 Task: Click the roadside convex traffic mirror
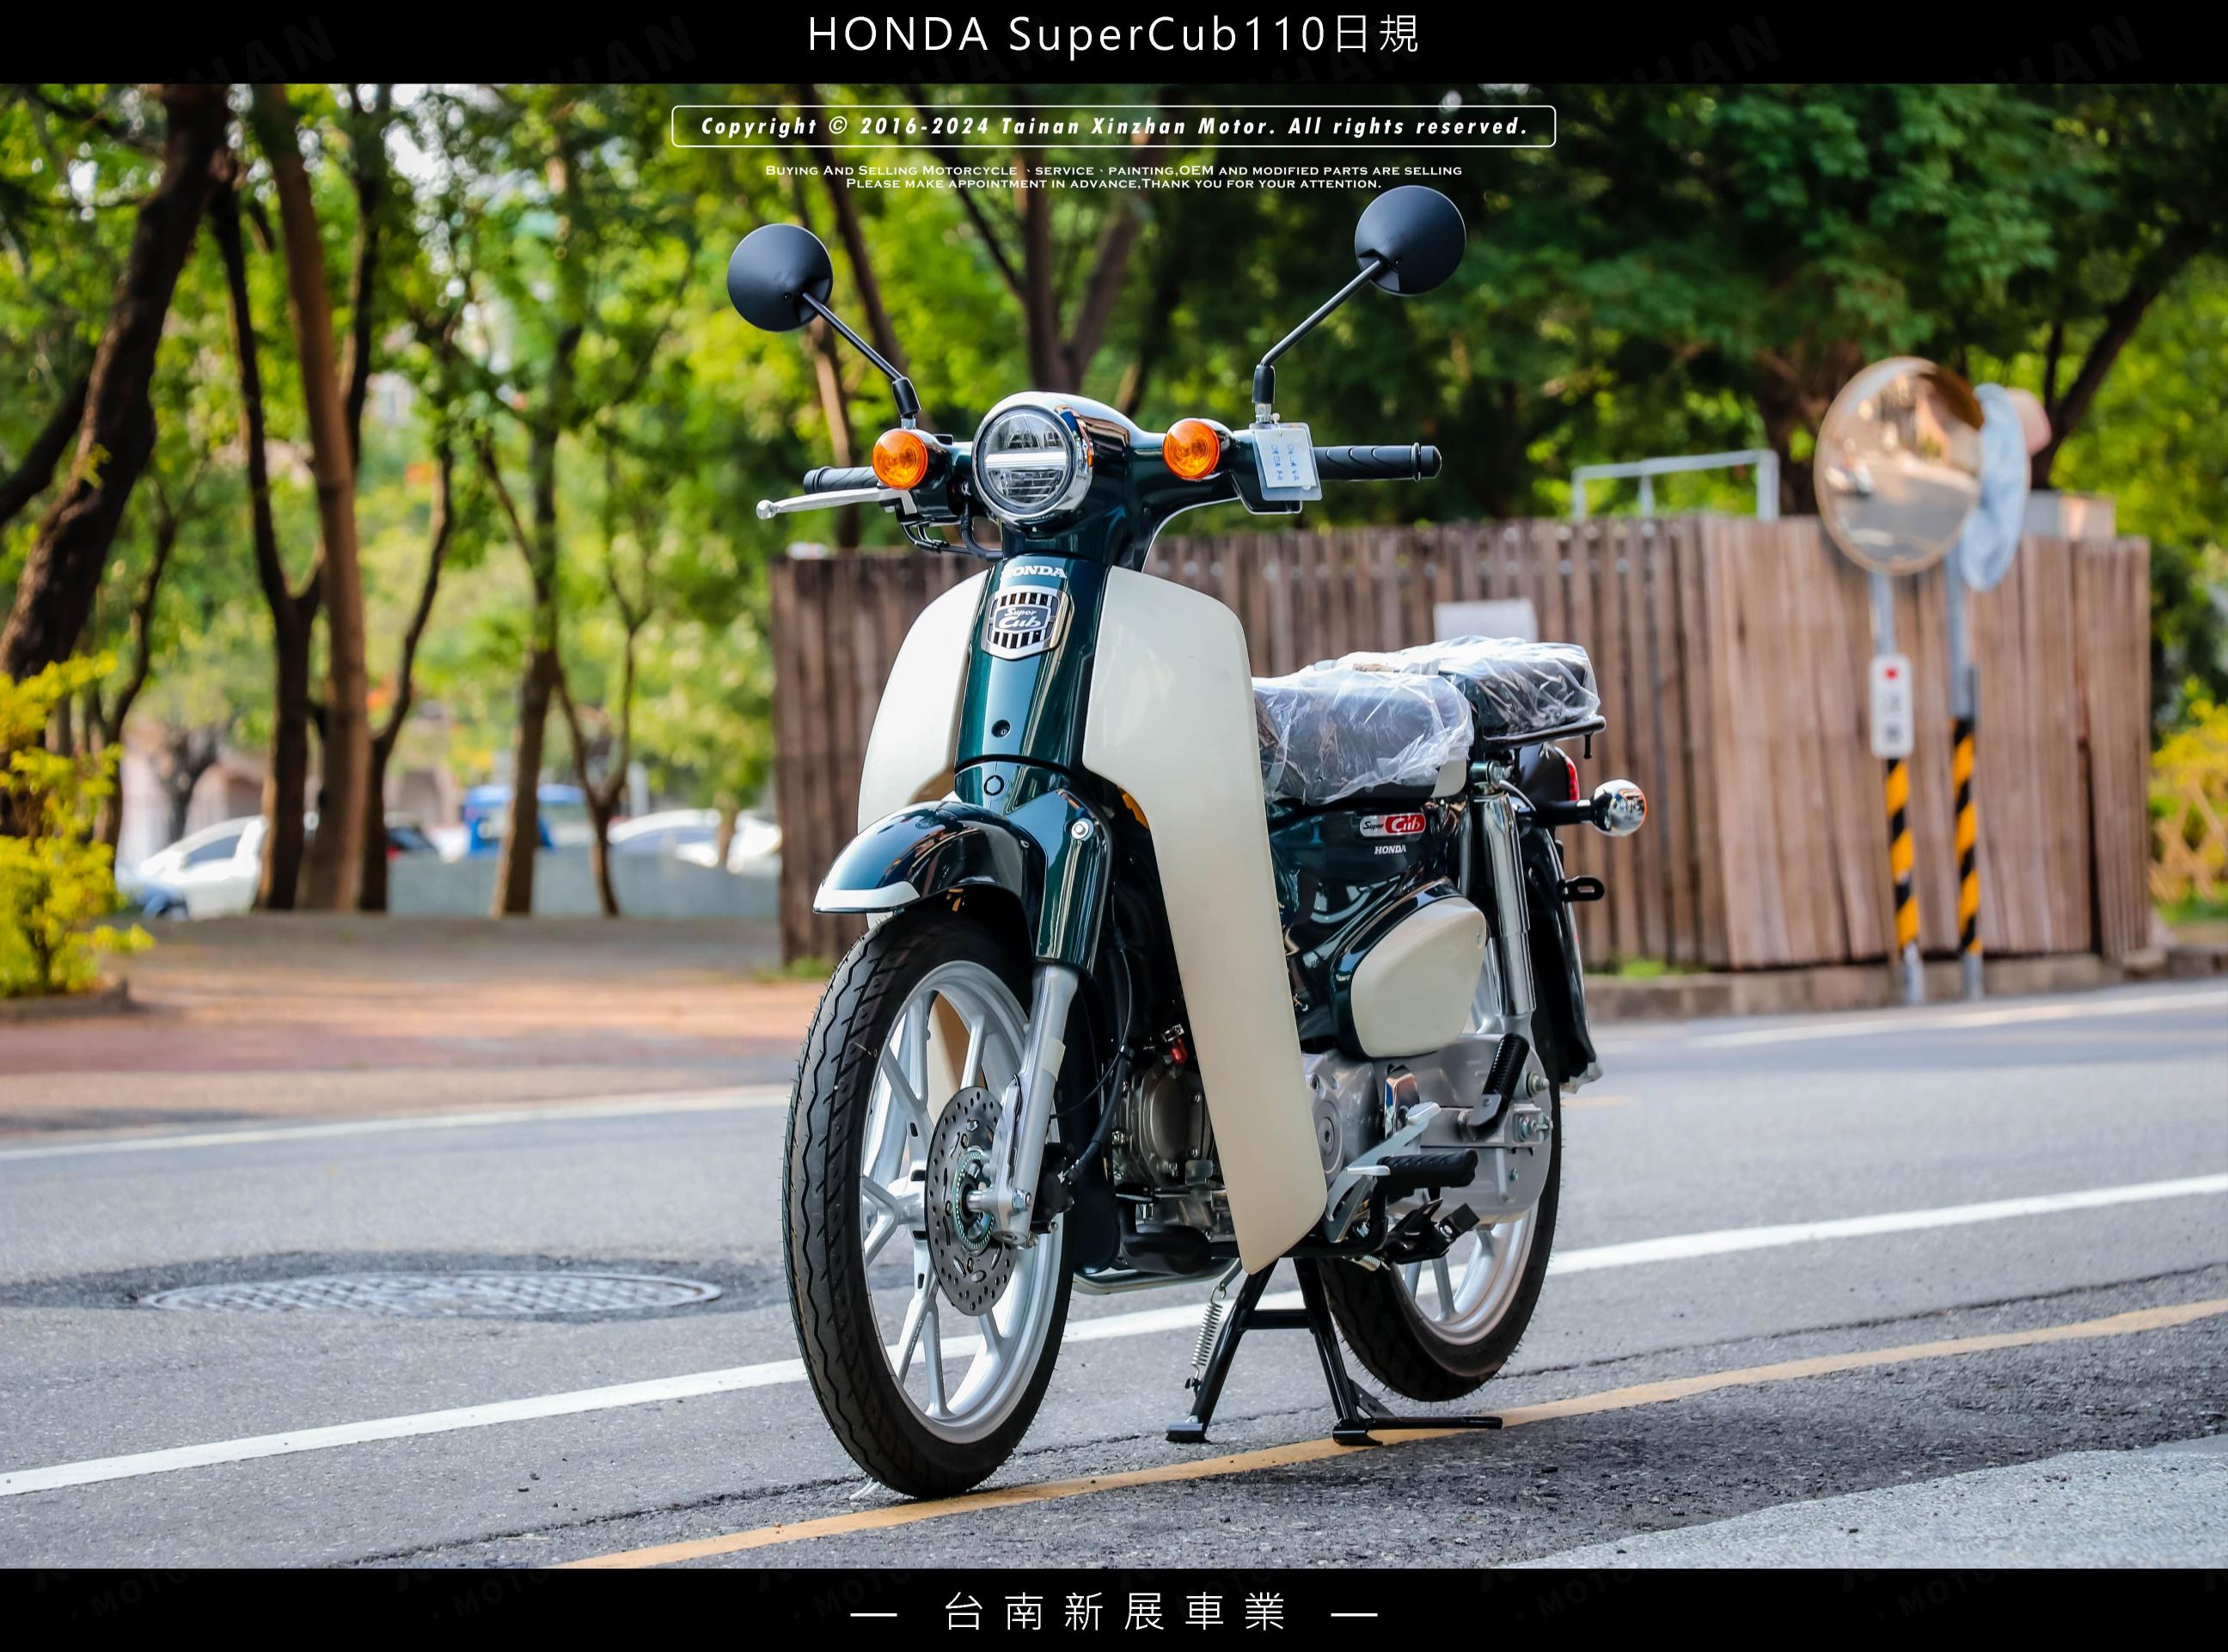coord(1897,465)
